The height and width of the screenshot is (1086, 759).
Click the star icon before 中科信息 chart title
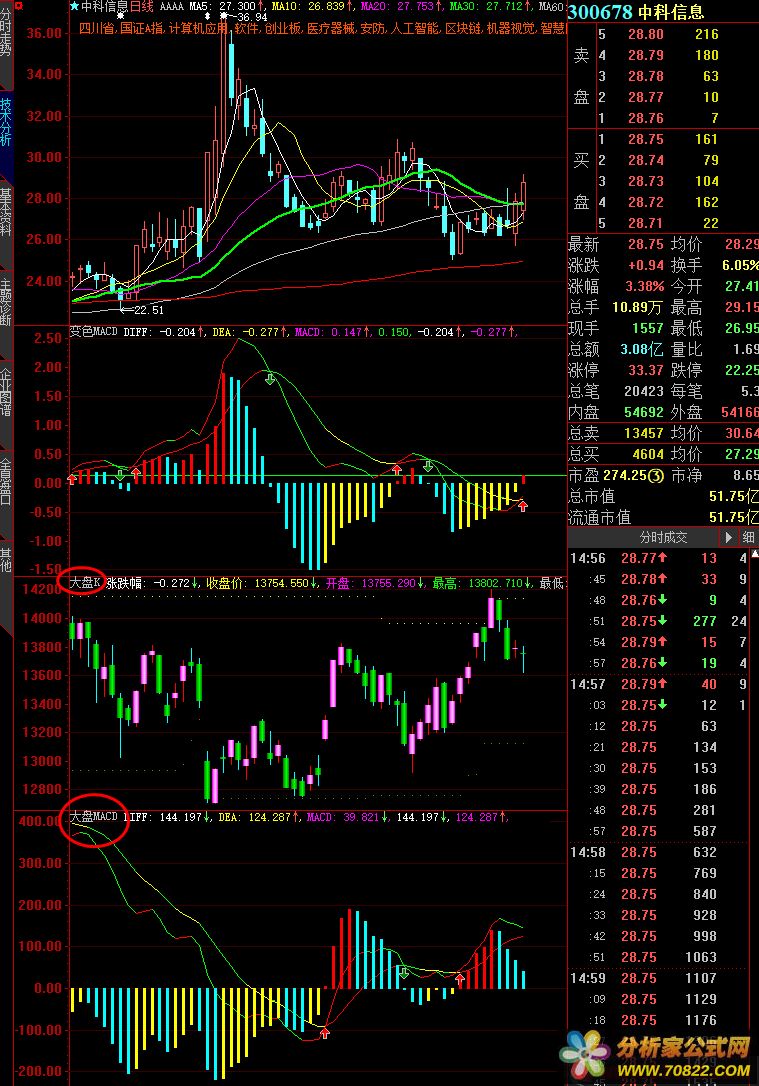point(74,6)
